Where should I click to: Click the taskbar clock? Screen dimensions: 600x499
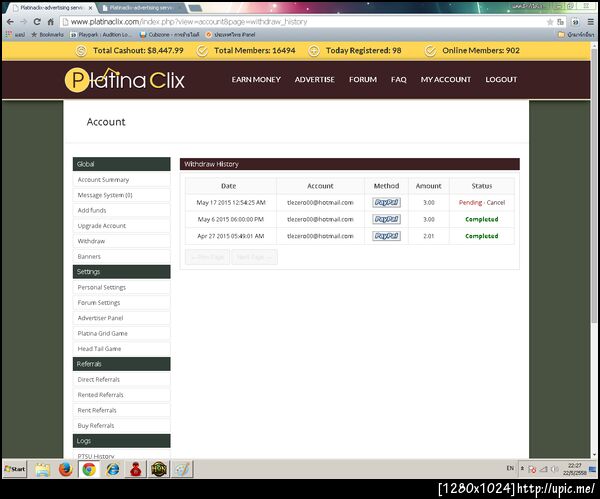[x=574, y=469]
